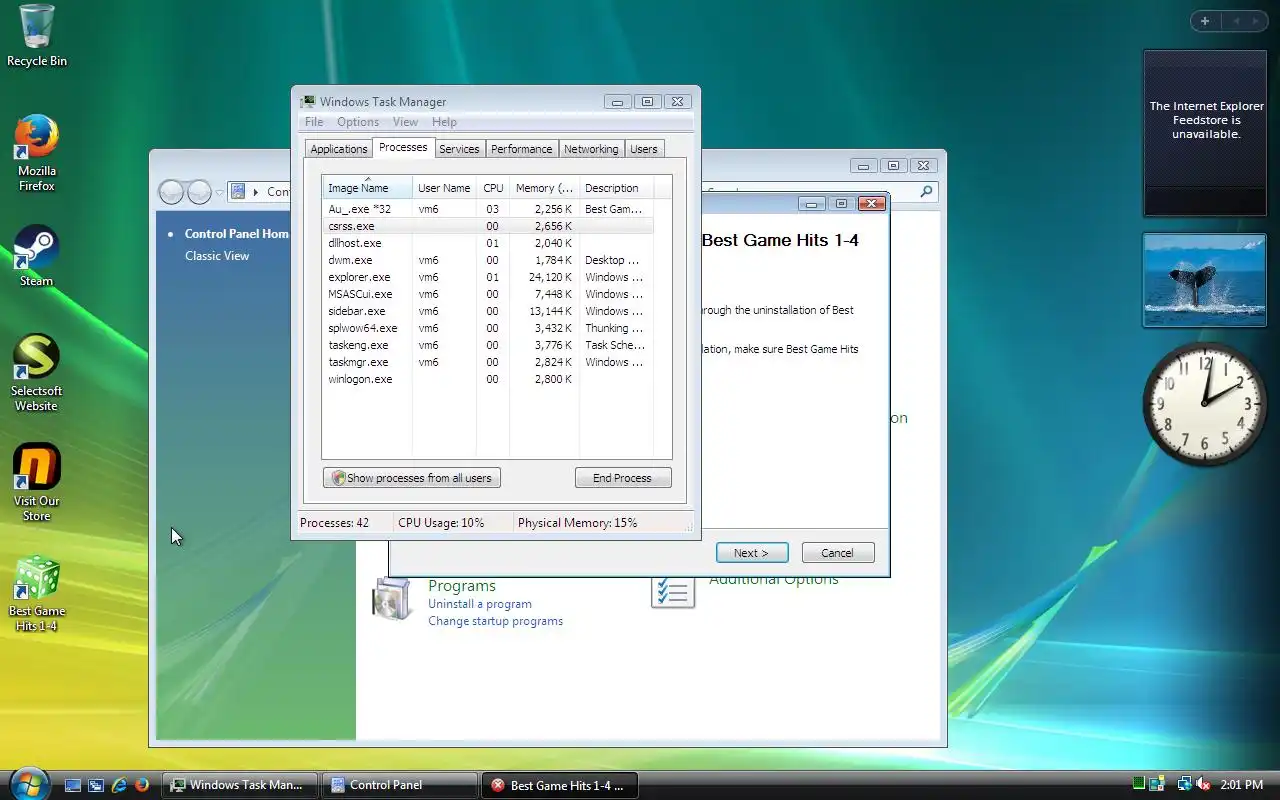Click the Control Panel search magnifier icon
The height and width of the screenshot is (800, 1280).
pyautogui.click(x=927, y=191)
